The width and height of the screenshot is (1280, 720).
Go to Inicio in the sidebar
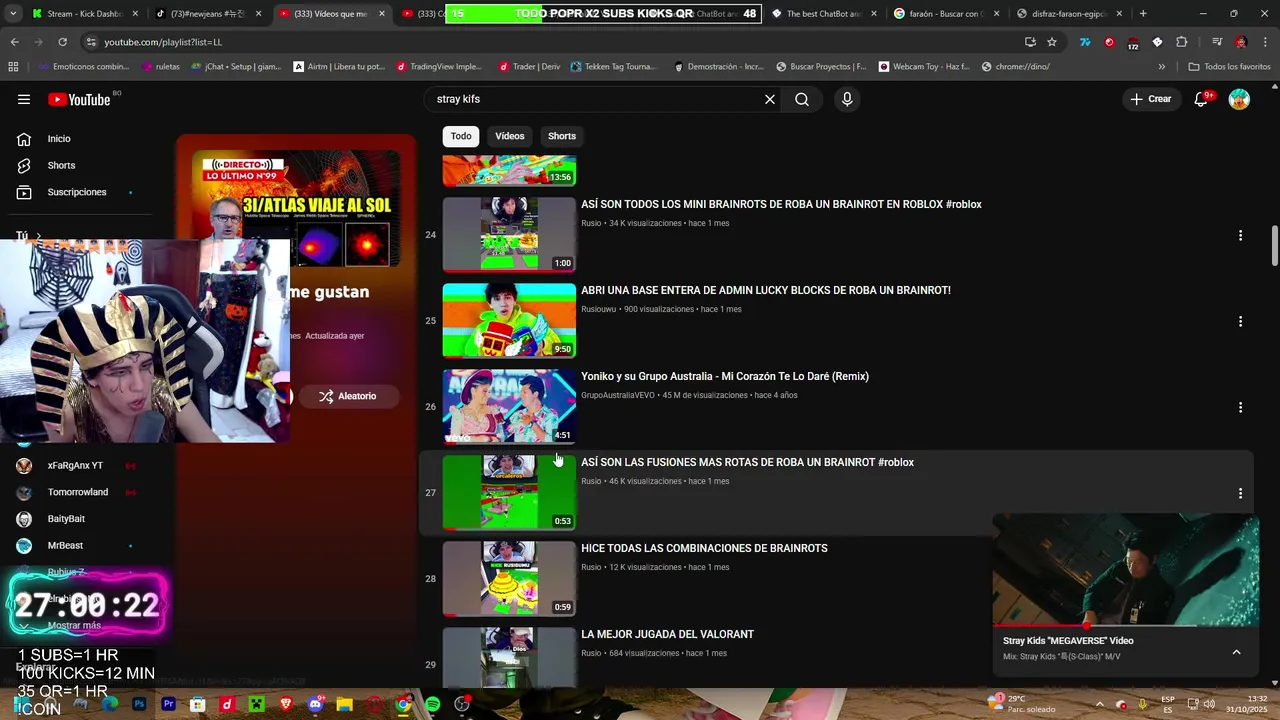(59, 139)
